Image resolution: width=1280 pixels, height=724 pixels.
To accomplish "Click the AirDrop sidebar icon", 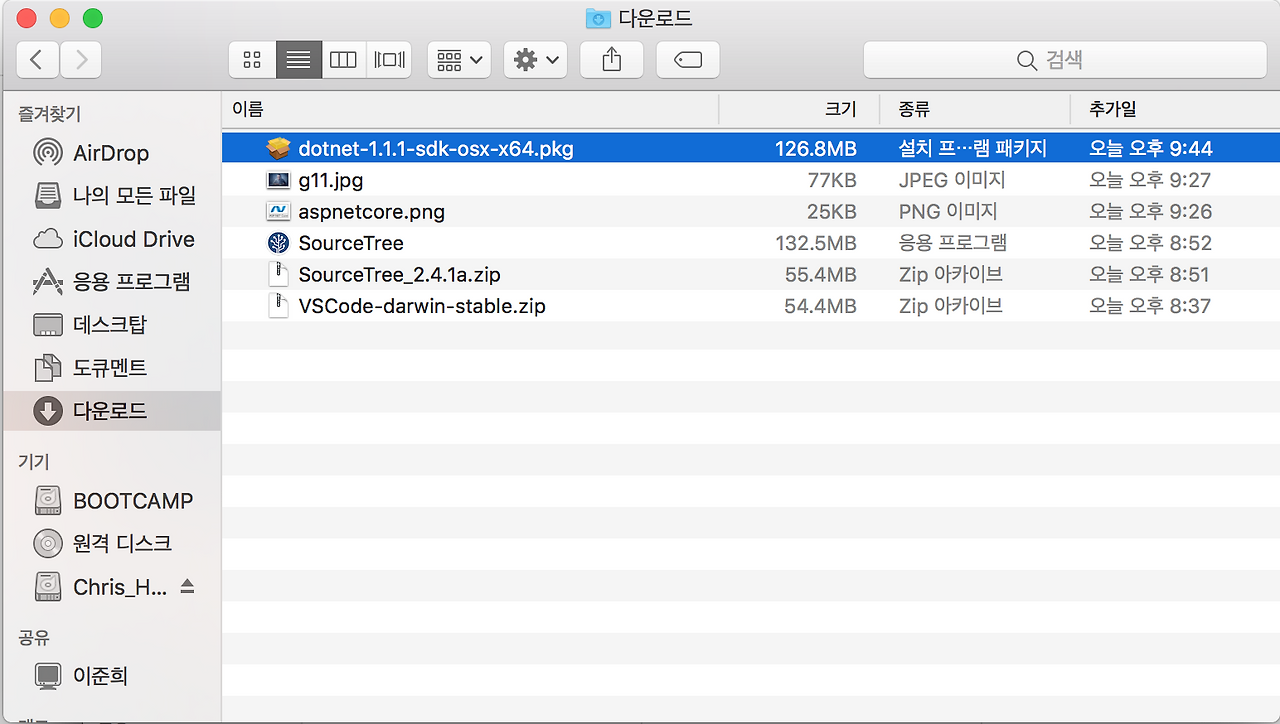I will 48,153.
